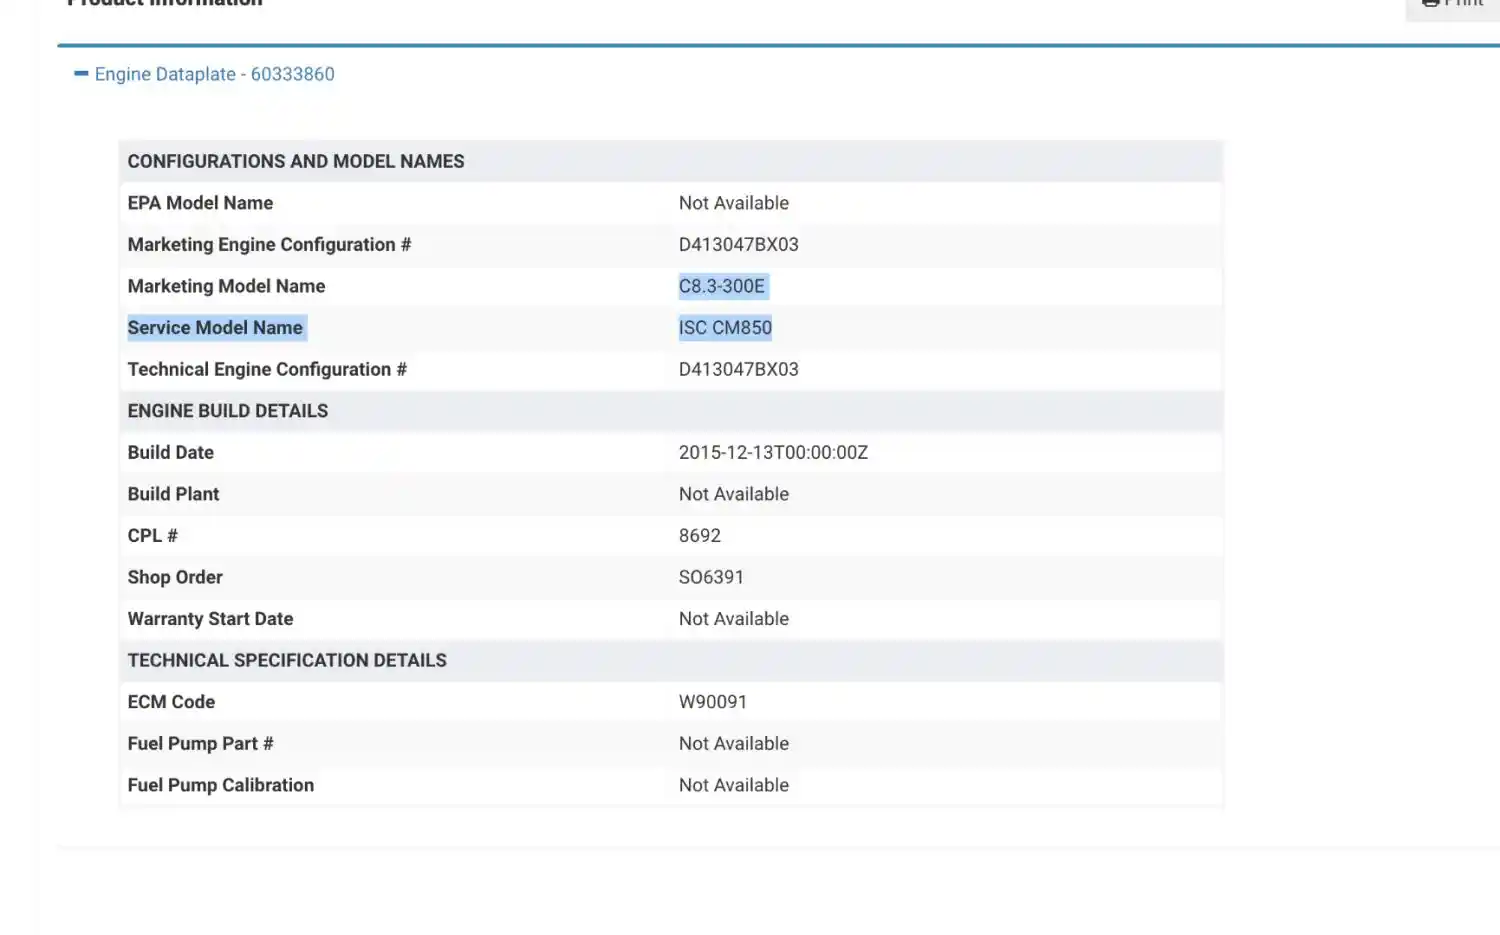Screen dimensions: 1500x935
Task: Click the Fuel Pump Calibration label
Action: [221, 786]
